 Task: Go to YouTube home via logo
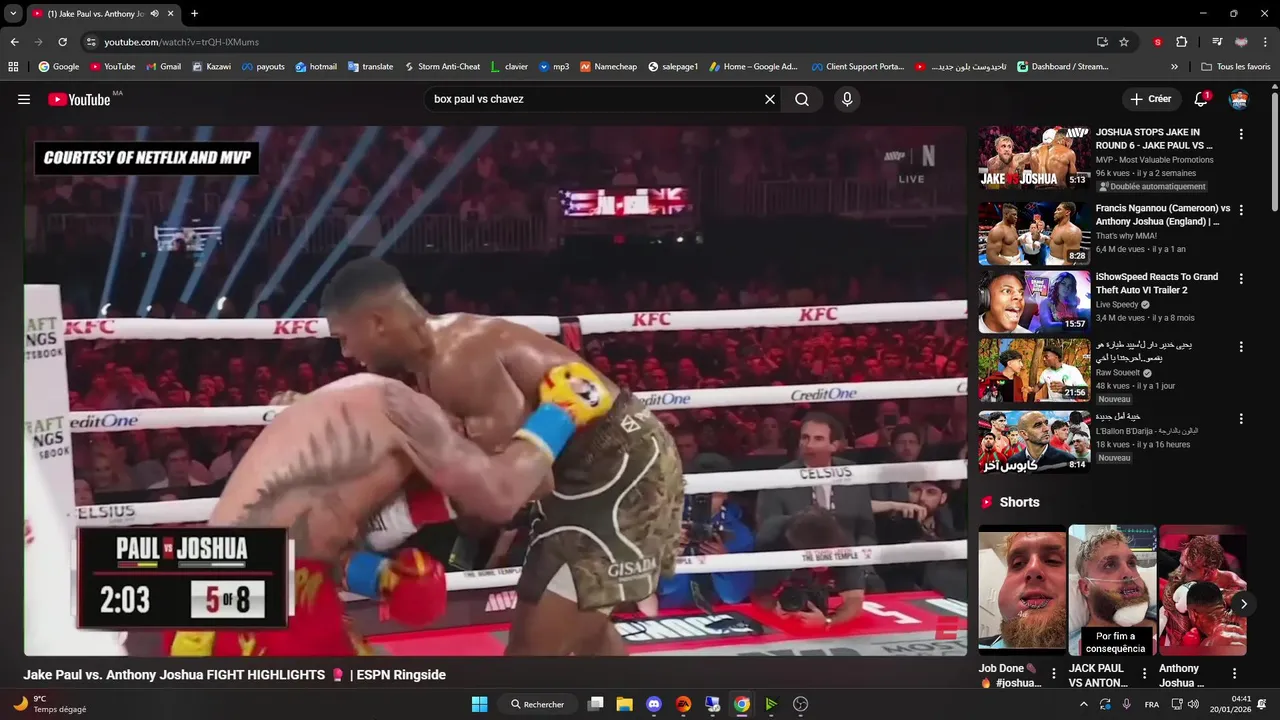click(x=79, y=99)
